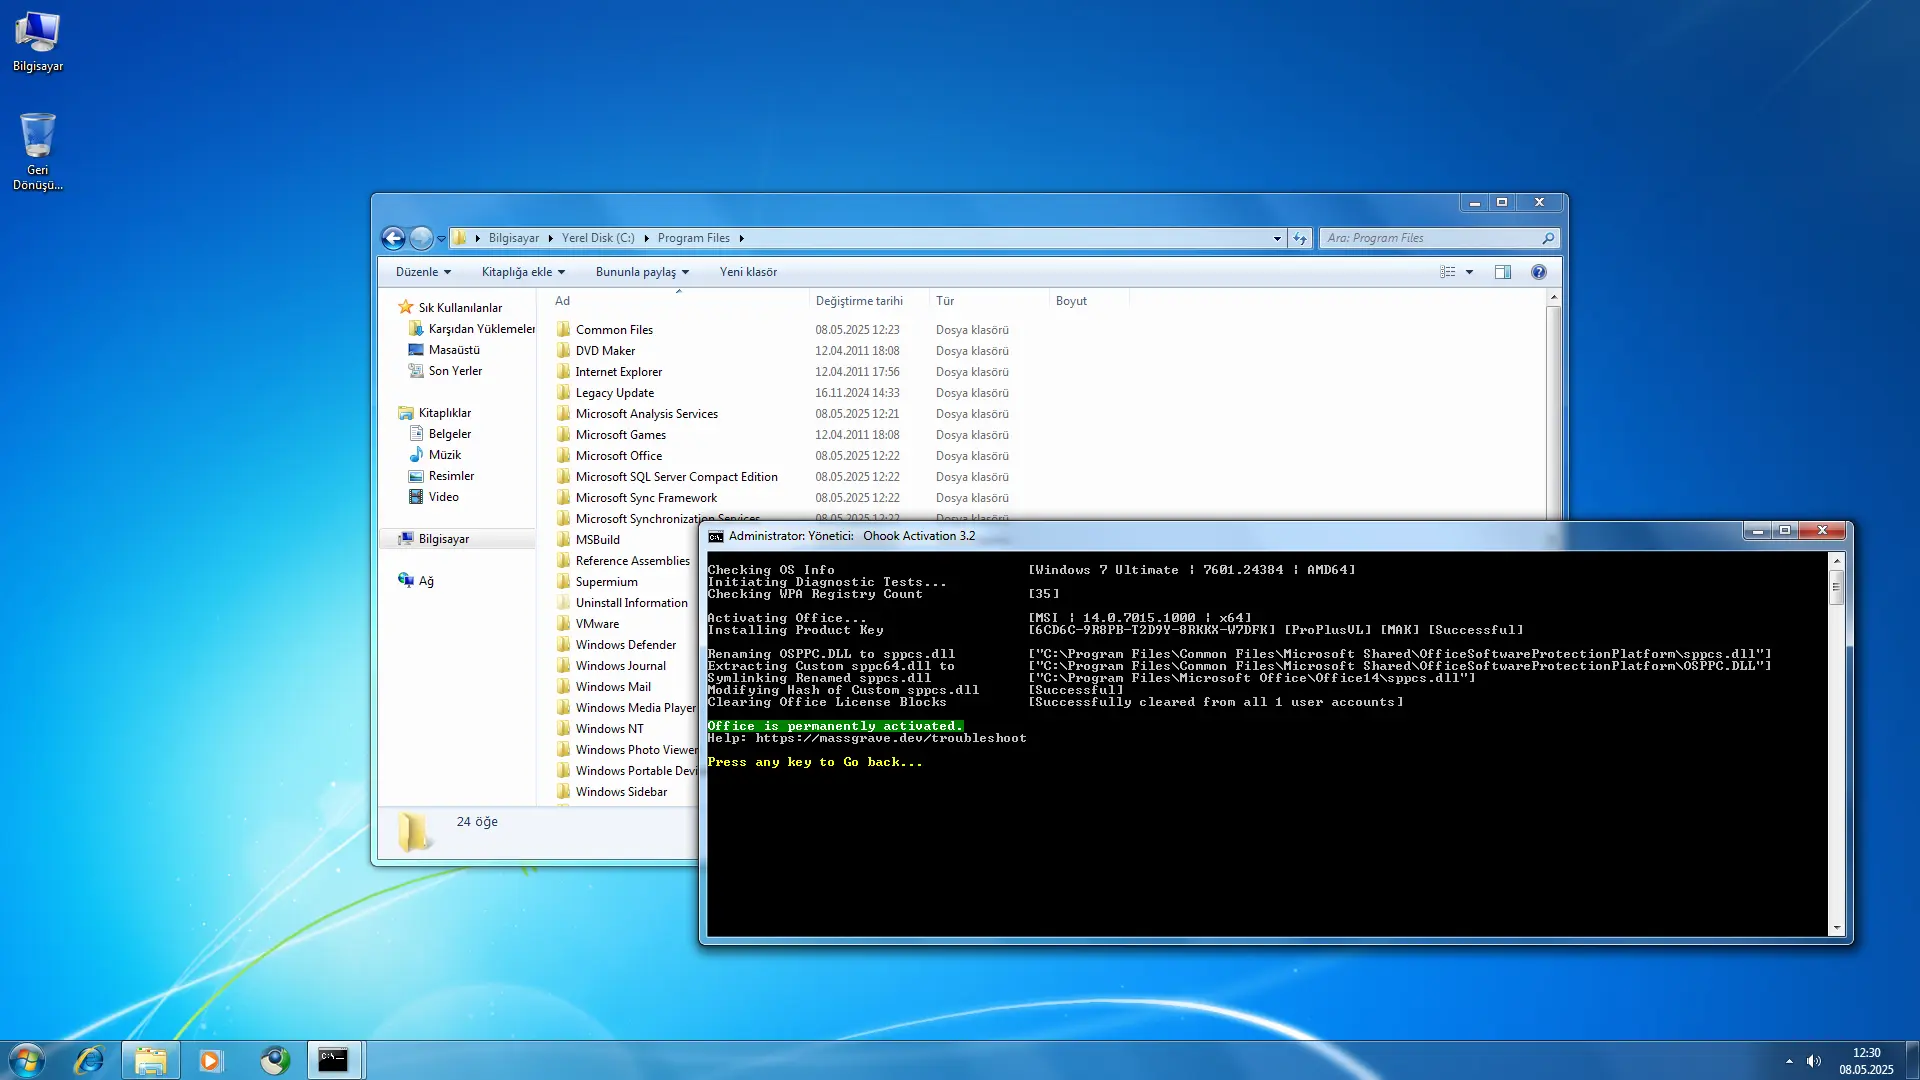Open the Windows Start button
The width and height of the screenshot is (1920, 1080).
[x=27, y=1060]
